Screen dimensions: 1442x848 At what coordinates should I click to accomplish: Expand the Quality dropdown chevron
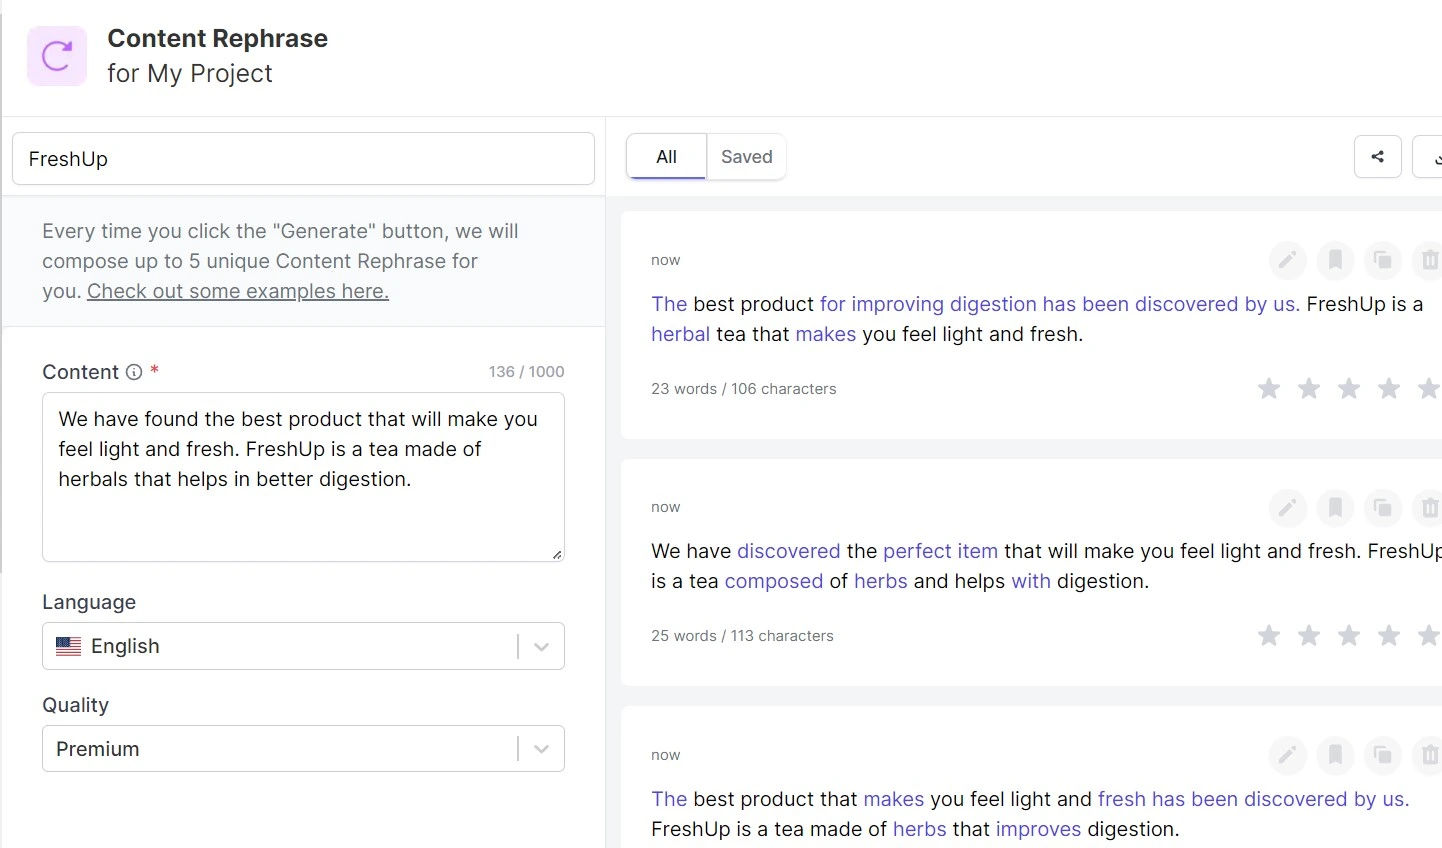pyautogui.click(x=541, y=749)
